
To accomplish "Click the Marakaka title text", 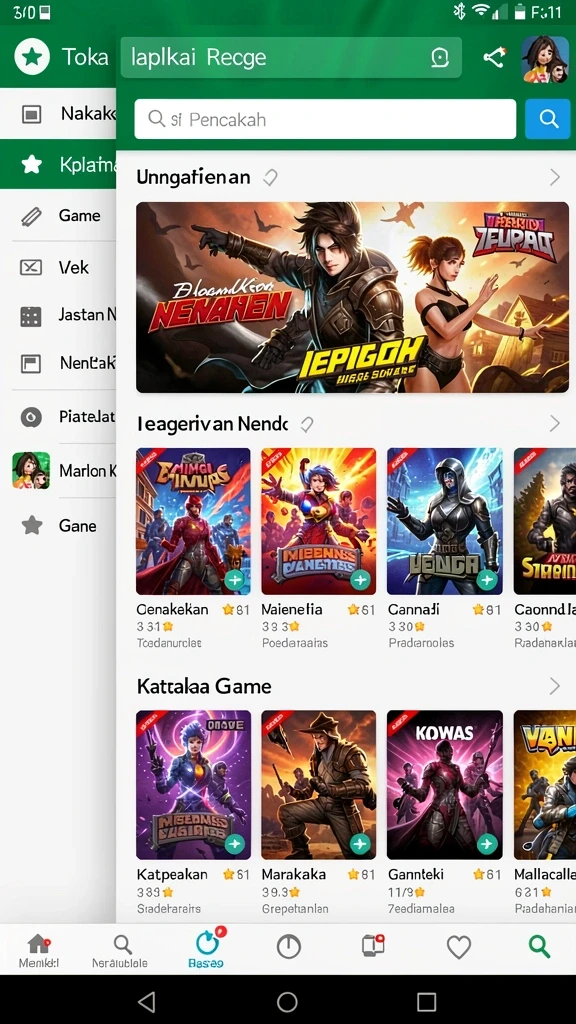I will [x=296, y=874].
